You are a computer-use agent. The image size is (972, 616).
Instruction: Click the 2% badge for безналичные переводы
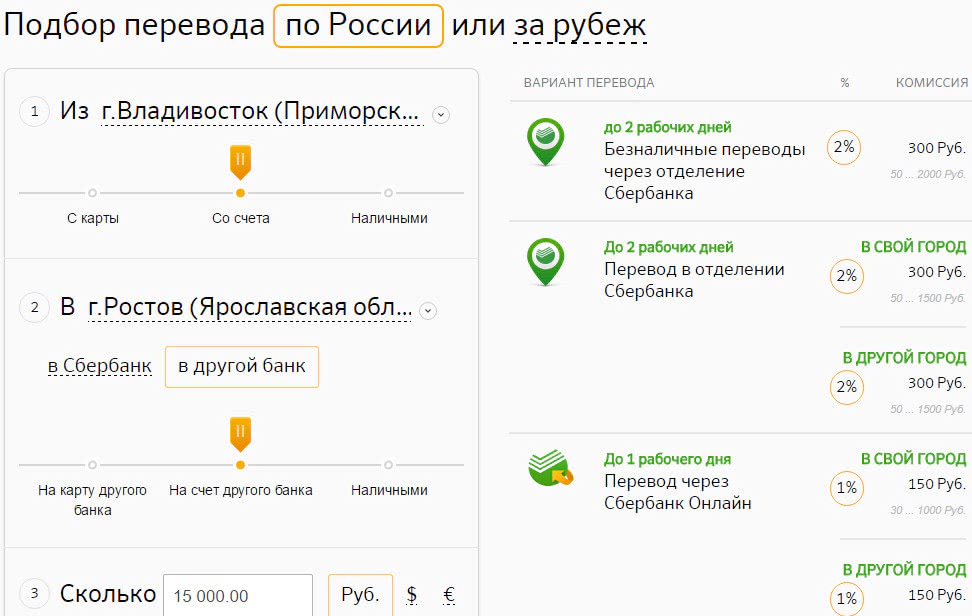[x=845, y=148]
